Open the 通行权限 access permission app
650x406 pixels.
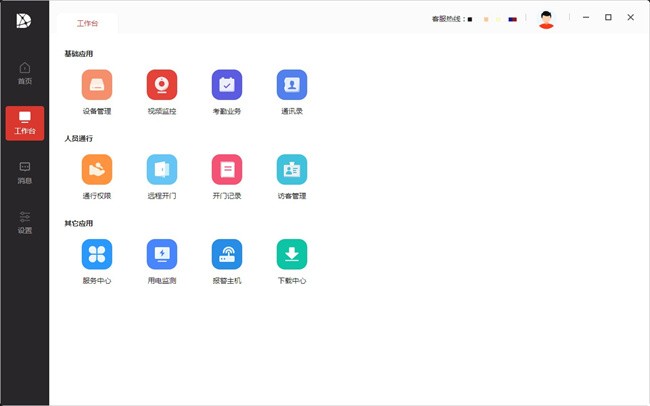(97, 170)
